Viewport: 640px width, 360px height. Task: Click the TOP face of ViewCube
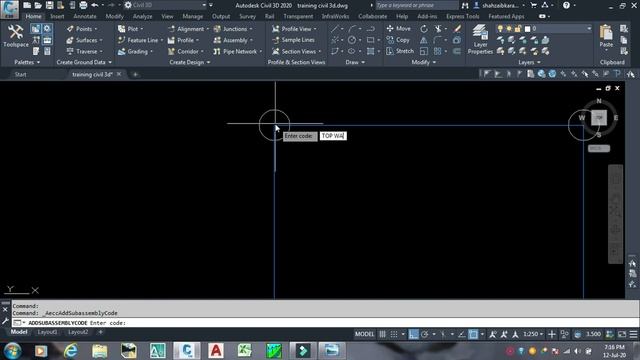click(599, 118)
